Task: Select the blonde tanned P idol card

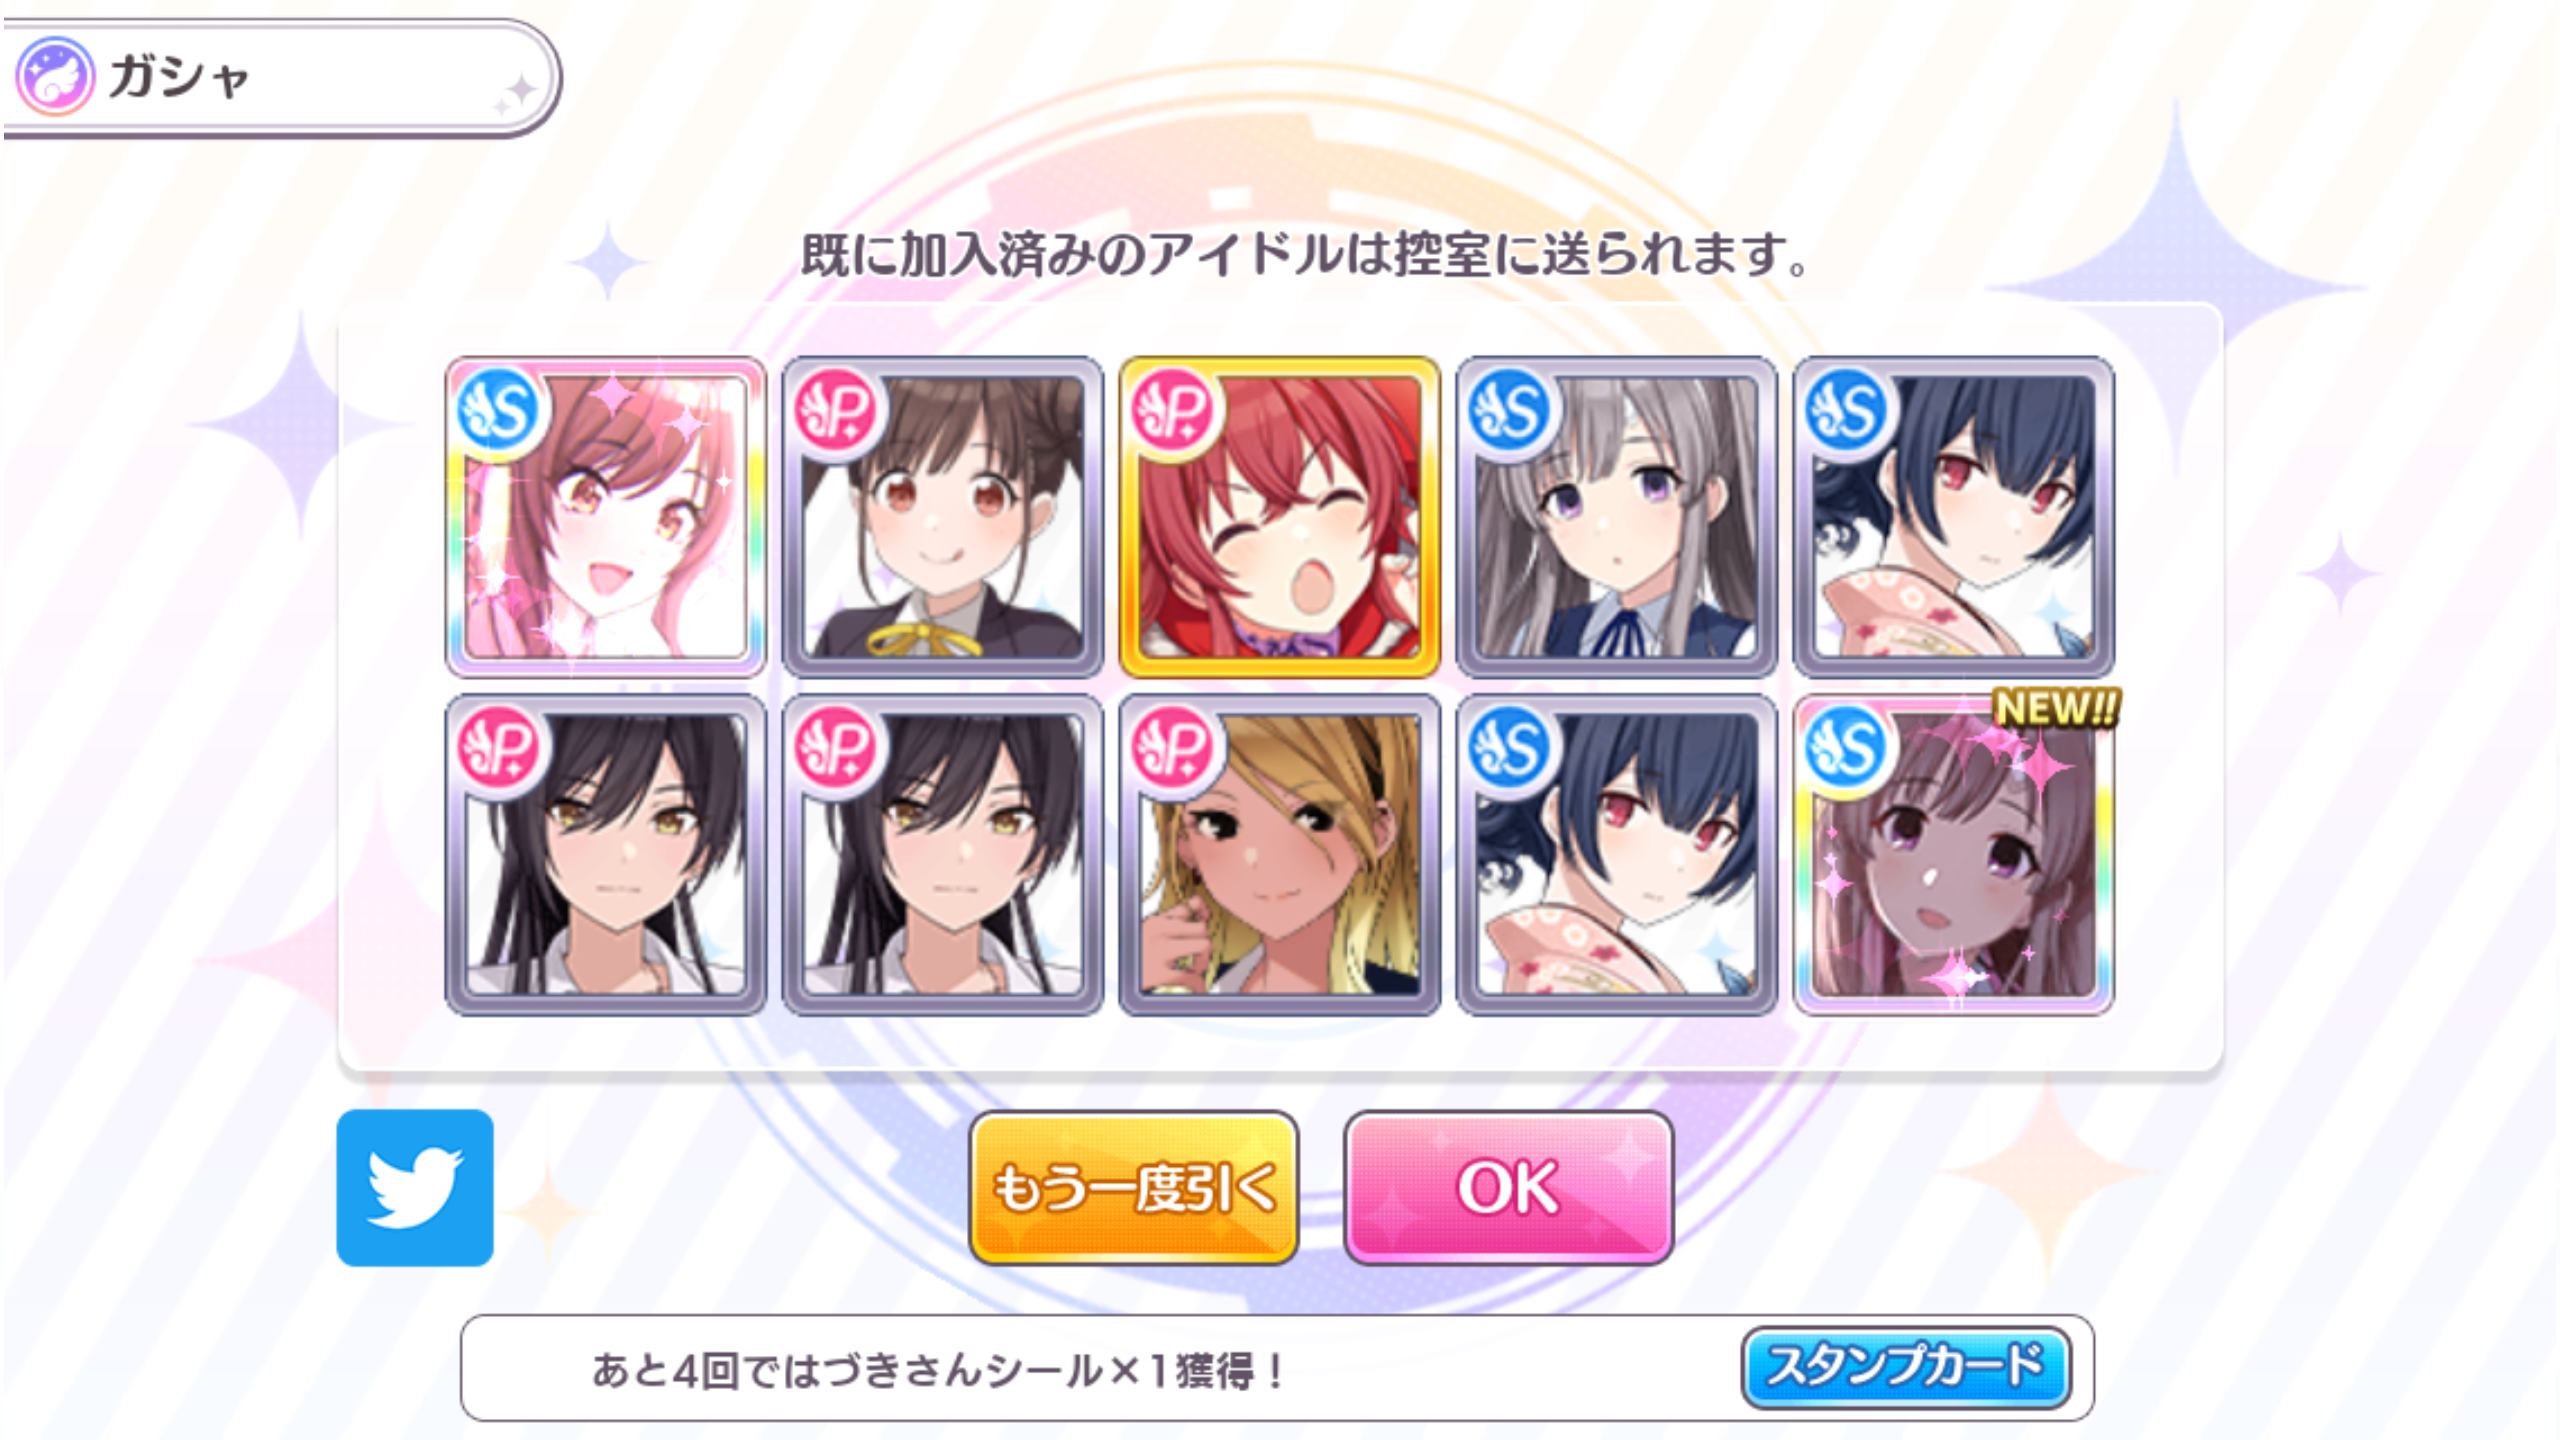Action: click(1279, 855)
